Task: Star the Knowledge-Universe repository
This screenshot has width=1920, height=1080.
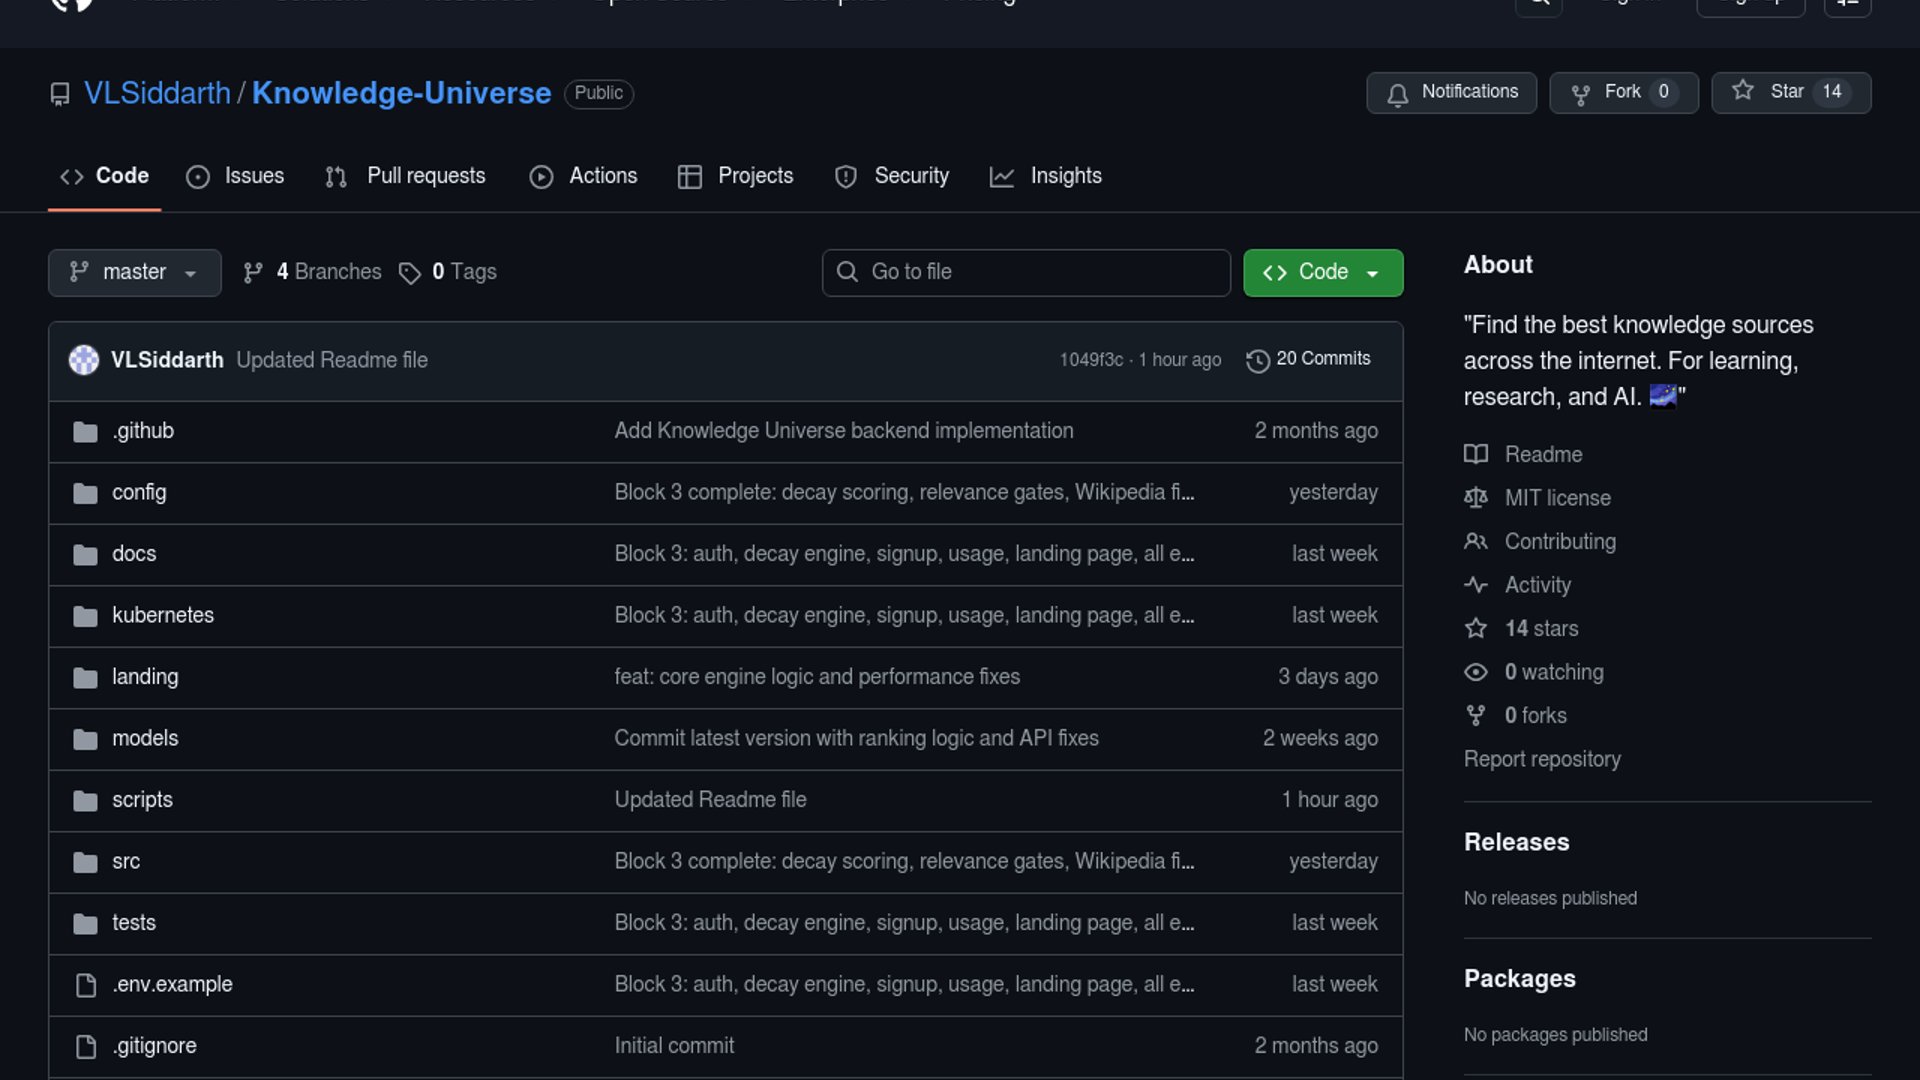Action: [1790, 92]
